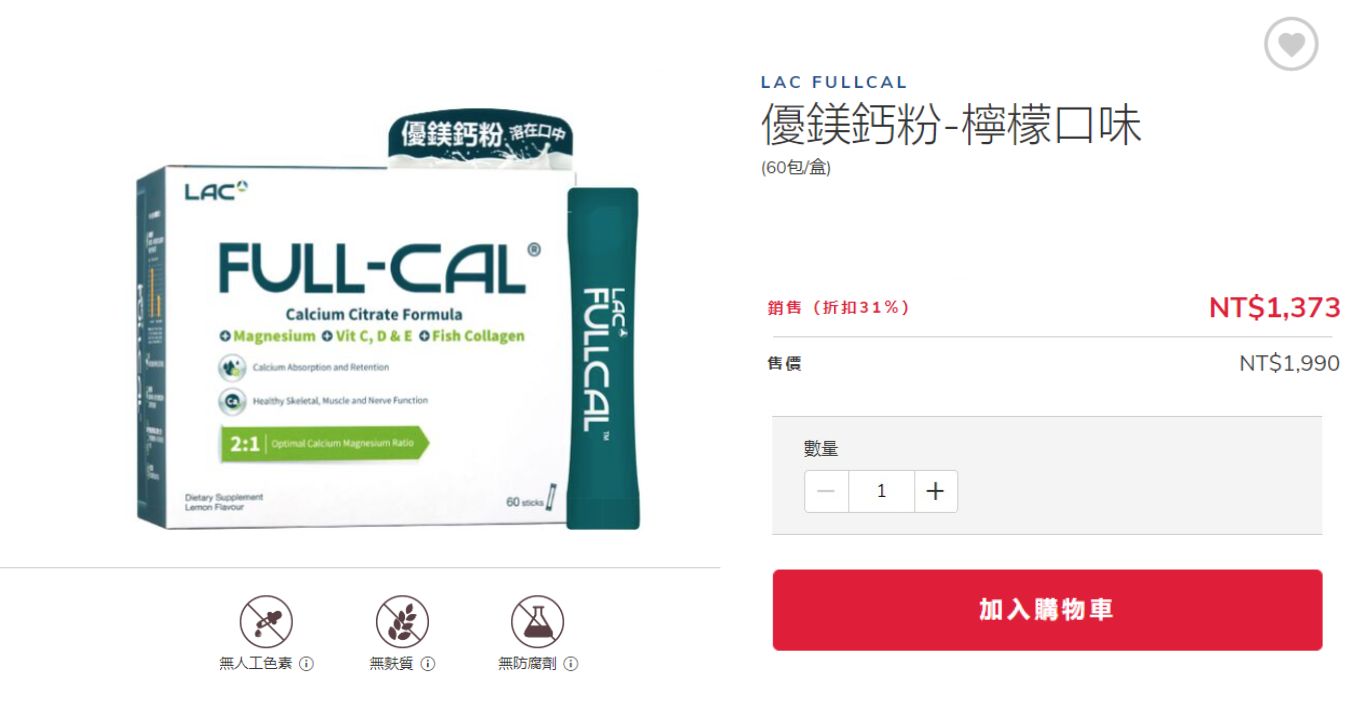The height and width of the screenshot is (702, 1360).
Task: Open info tooltip beside 無麩質
Action: point(428,663)
